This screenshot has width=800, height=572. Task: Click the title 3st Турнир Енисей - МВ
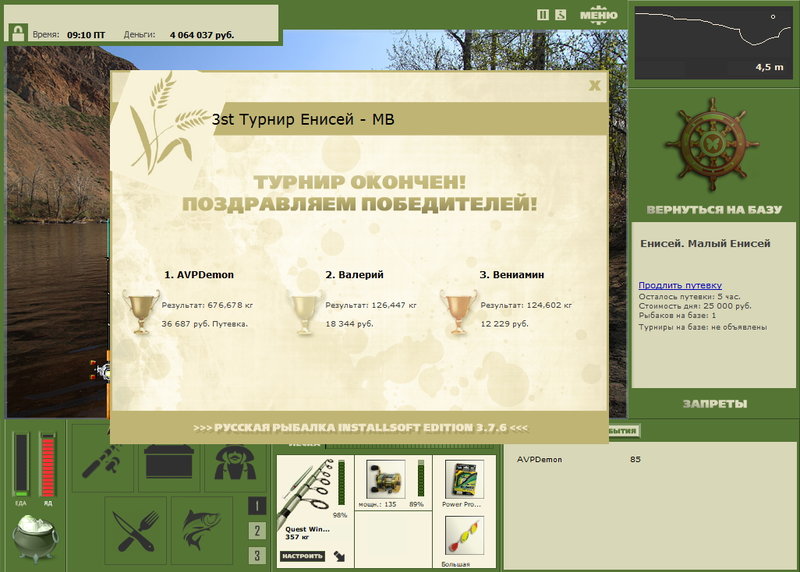pyautogui.click(x=303, y=119)
